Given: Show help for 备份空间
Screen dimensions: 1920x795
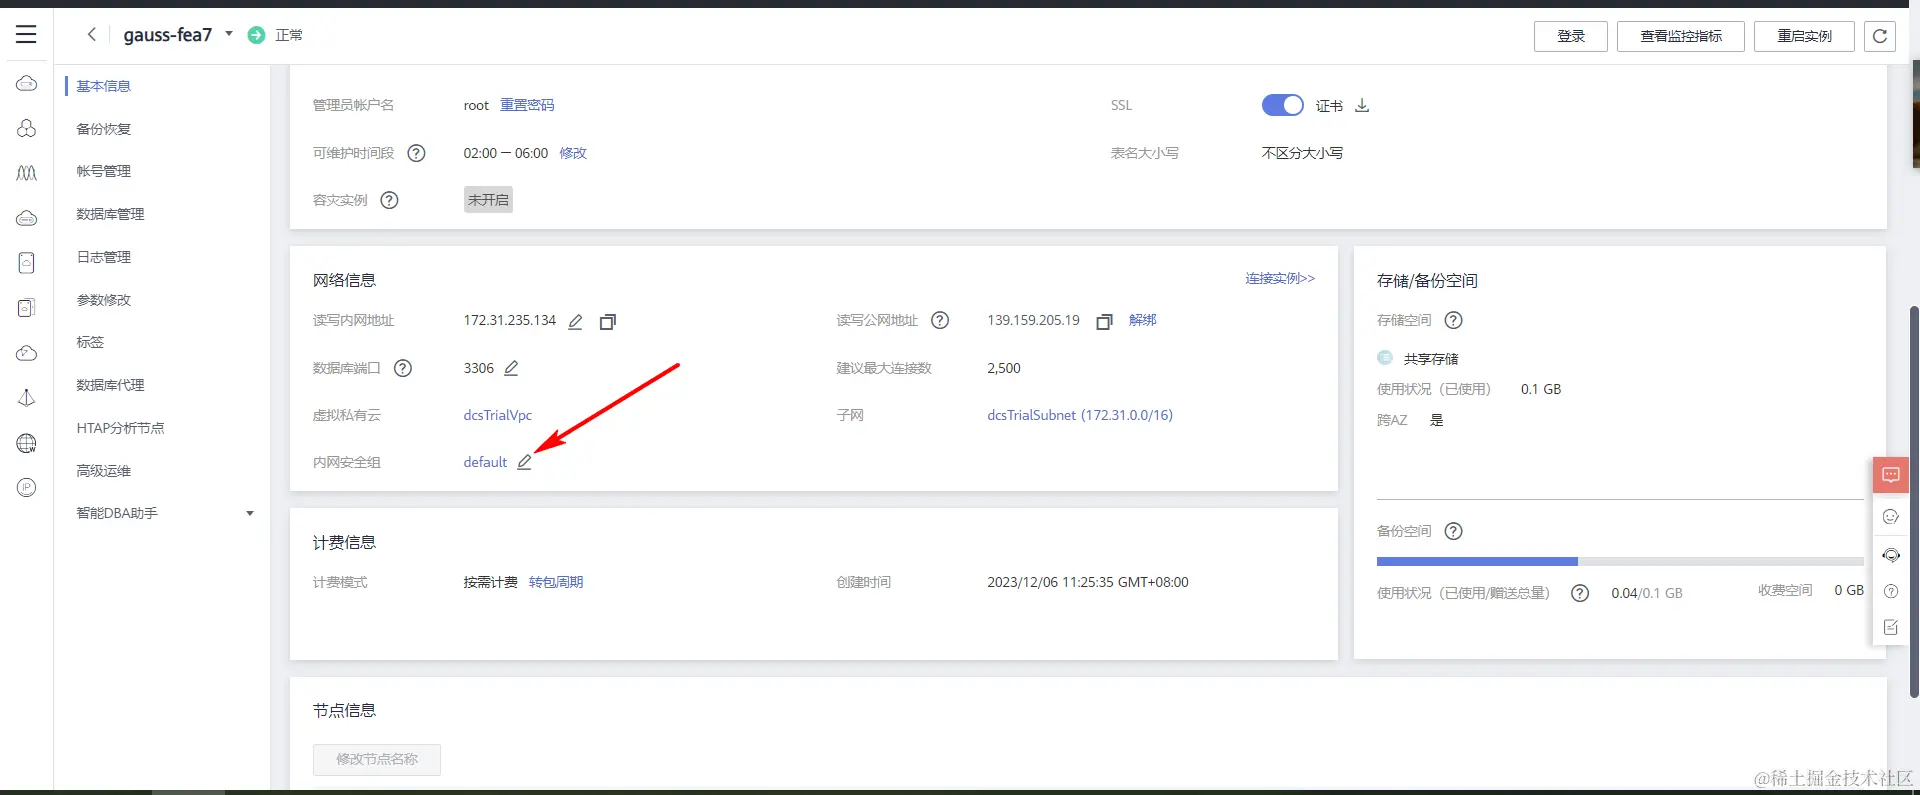Looking at the screenshot, I should click(1454, 531).
